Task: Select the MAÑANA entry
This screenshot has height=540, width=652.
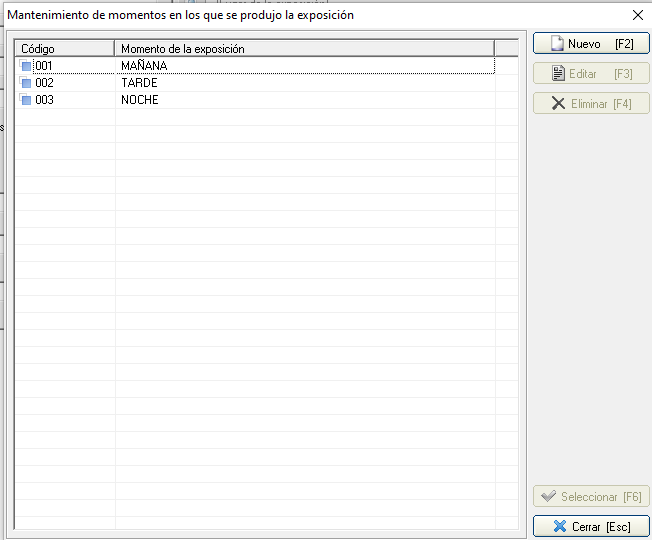Action: click(144, 66)
